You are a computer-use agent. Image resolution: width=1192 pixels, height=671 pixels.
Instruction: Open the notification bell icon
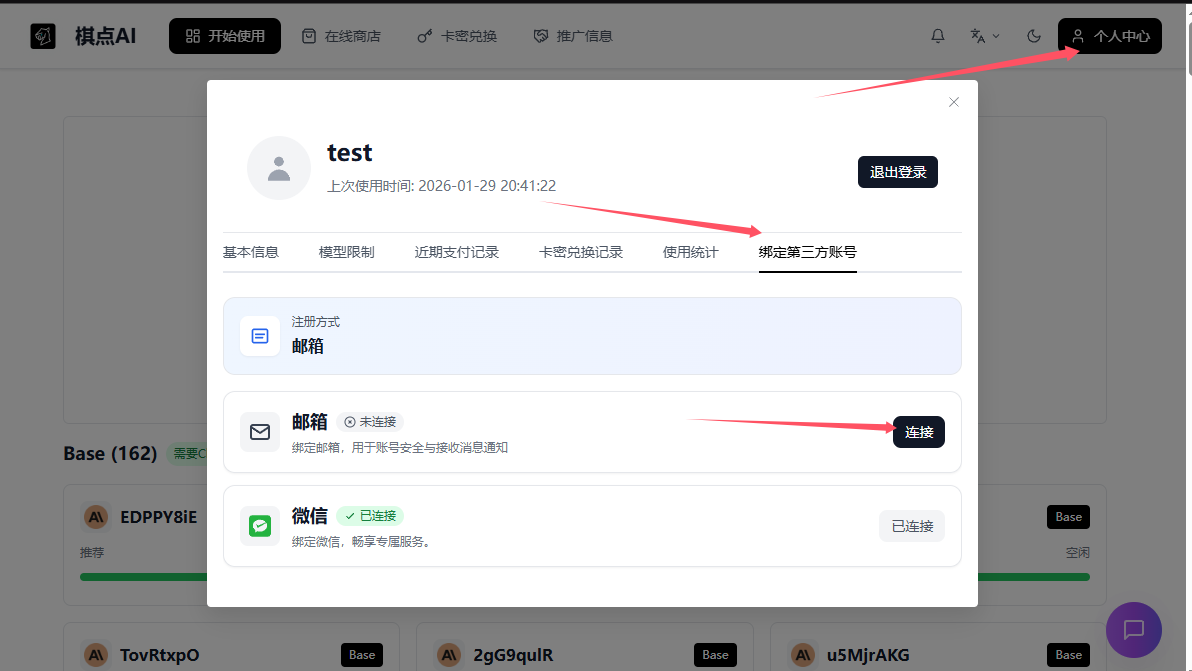click(937, 35)
